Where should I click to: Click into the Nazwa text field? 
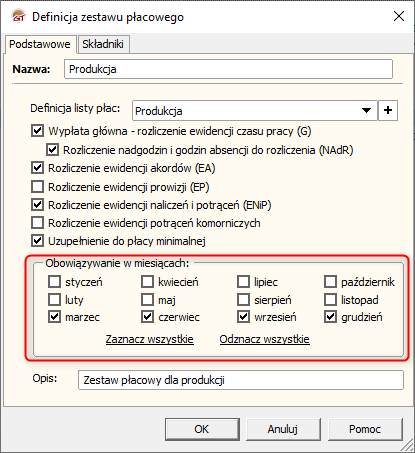228,69
